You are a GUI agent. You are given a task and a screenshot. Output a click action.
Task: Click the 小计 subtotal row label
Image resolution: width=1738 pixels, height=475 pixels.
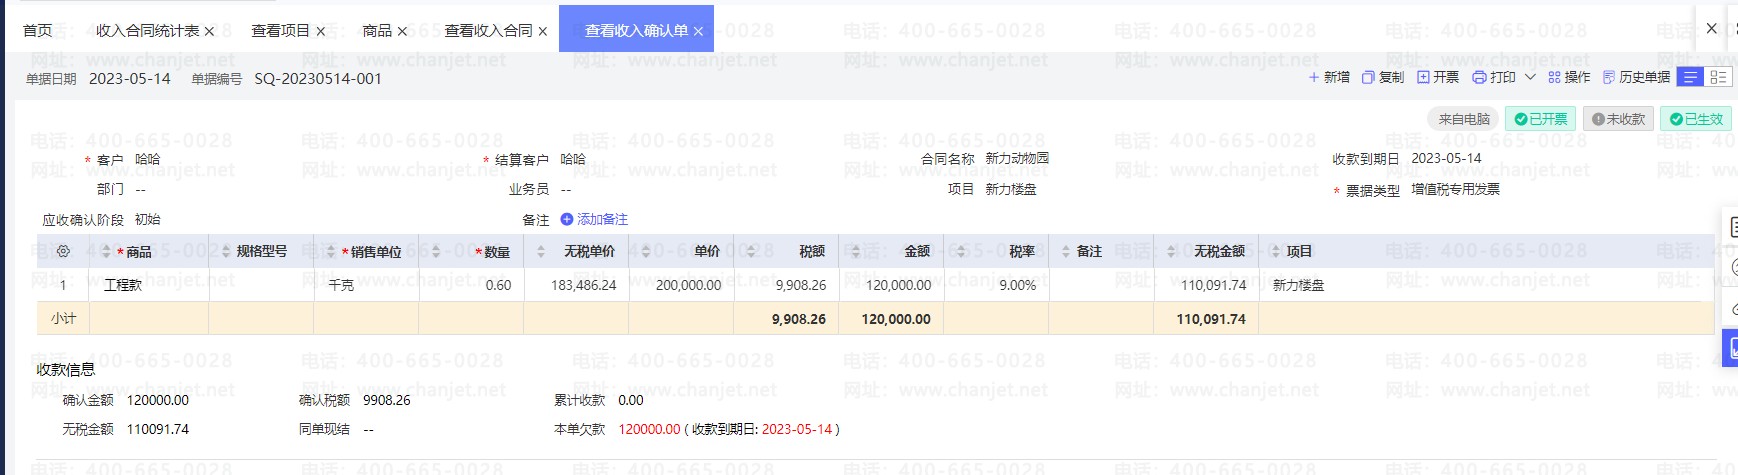point(63,318)
